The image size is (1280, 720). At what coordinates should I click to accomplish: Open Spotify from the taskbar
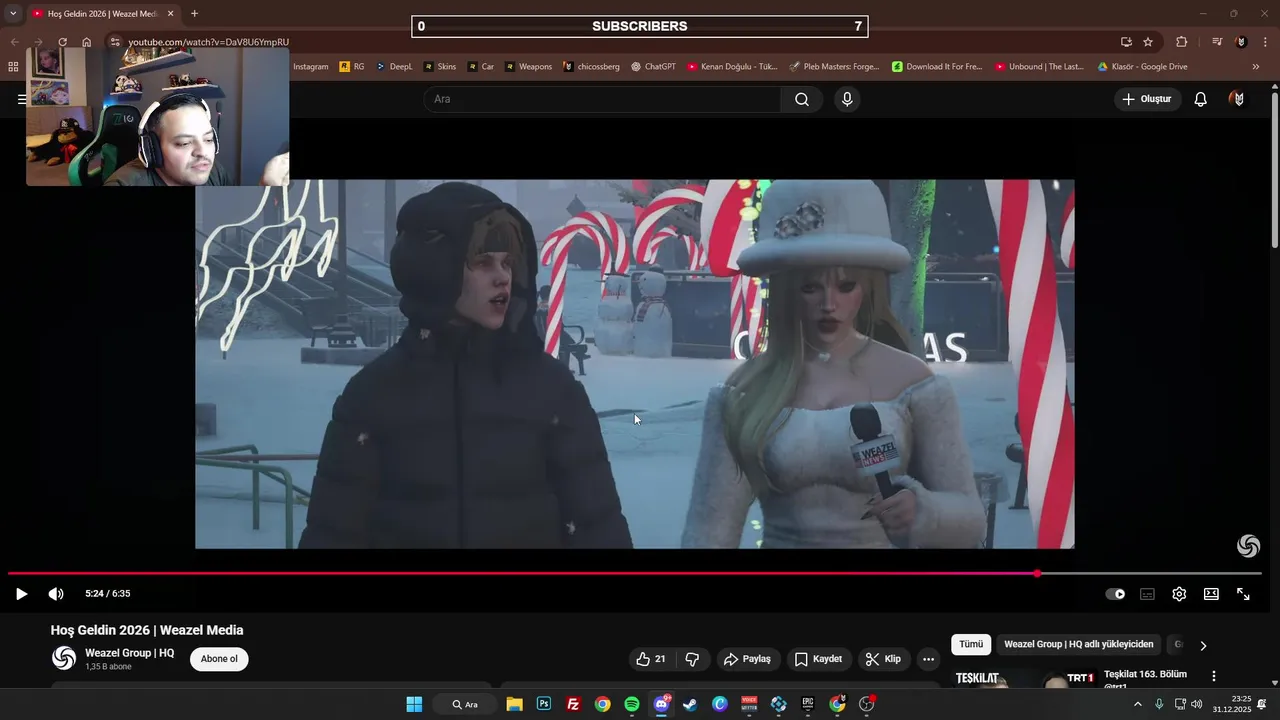coord(632,704)
